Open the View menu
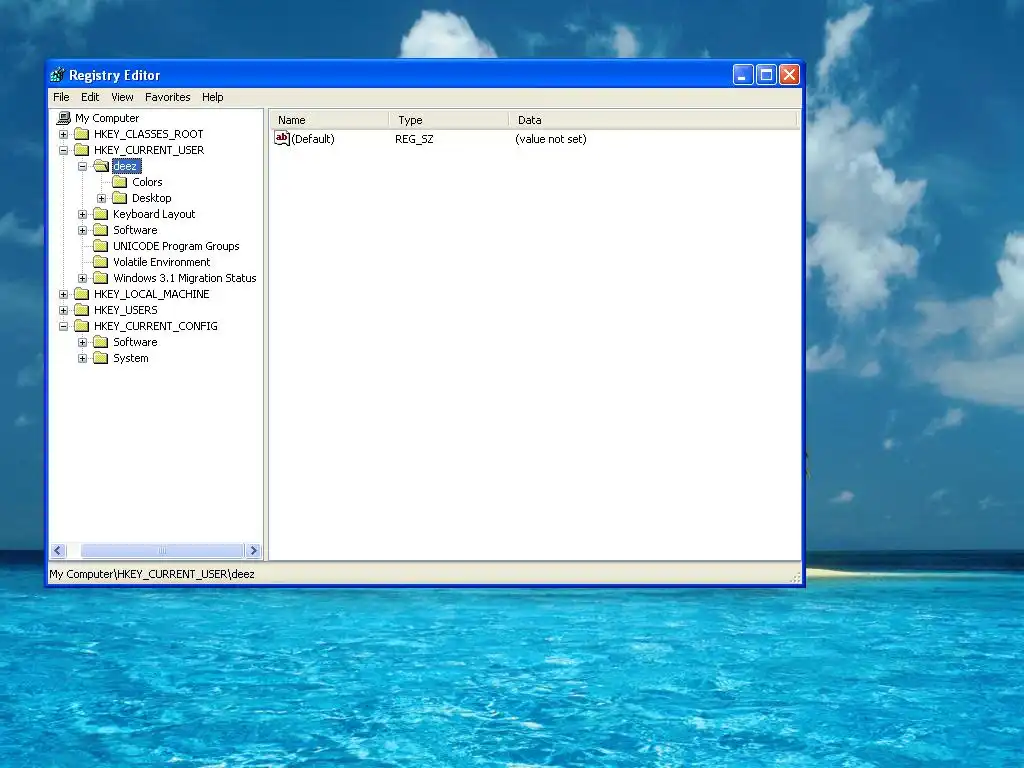Screen dimensions: 1024x768 pyautogui.click(x=122, y=97)
